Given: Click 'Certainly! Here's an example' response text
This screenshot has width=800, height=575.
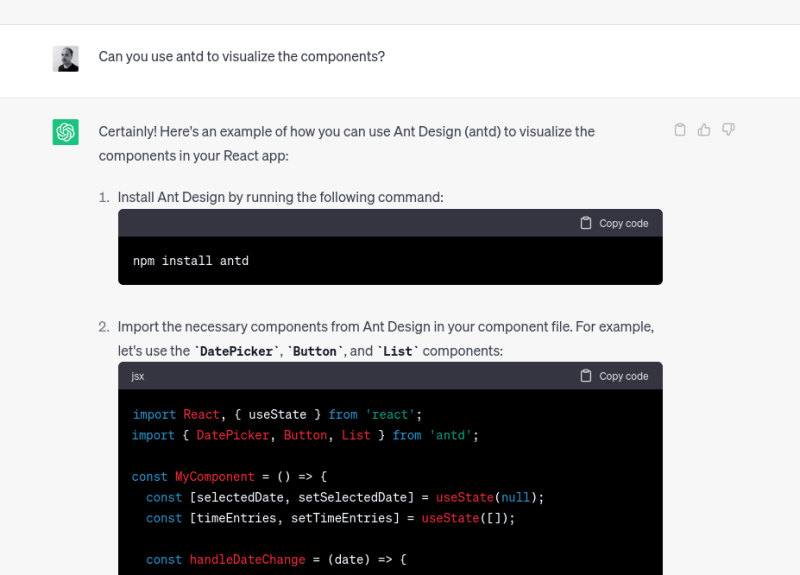Looking at the screenshot, I should point(347,143).
